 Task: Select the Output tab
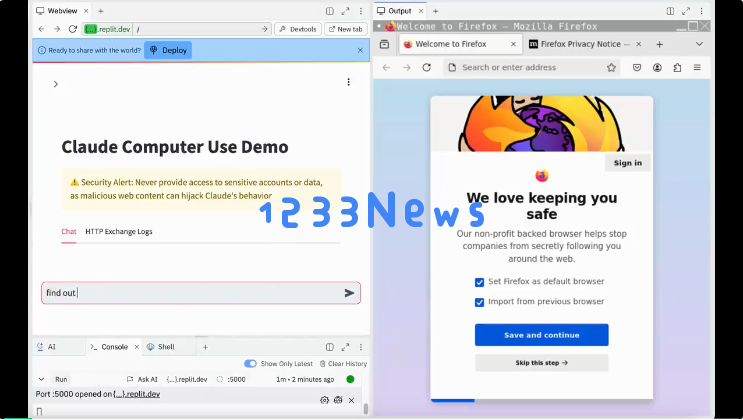[395, 11]
